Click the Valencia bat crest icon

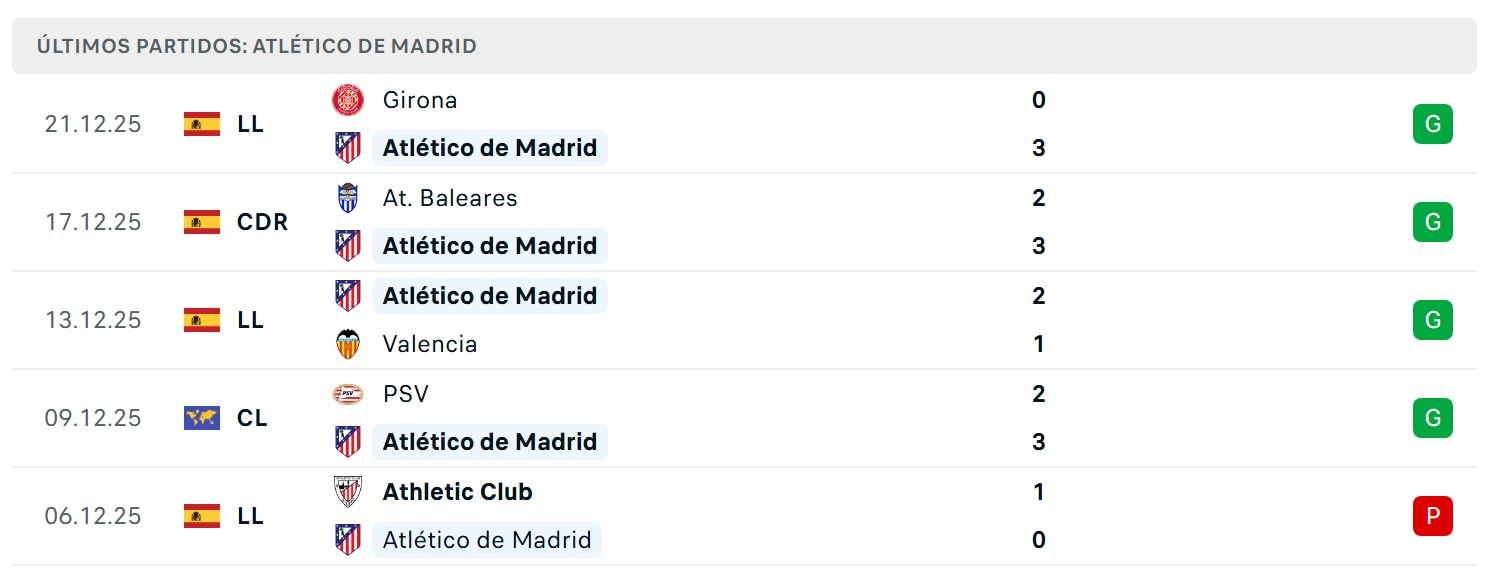[348, 344]
